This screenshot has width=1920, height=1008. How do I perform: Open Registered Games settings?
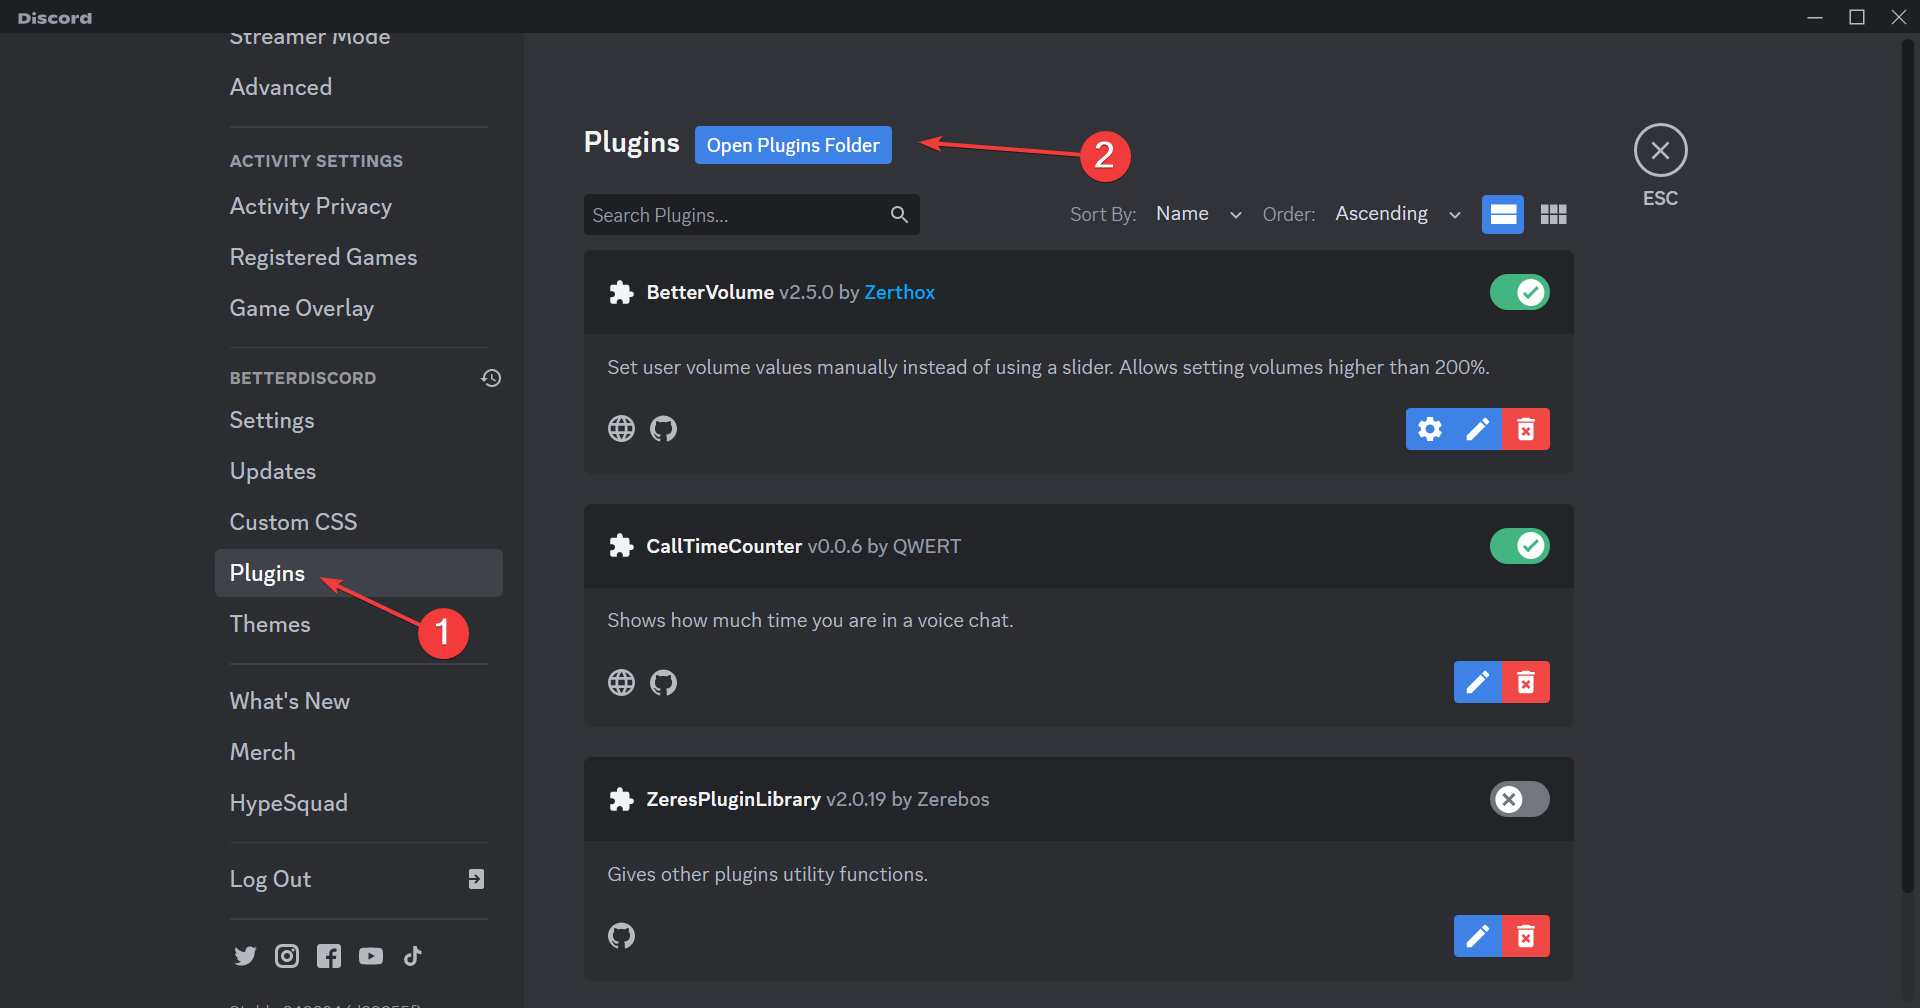pos(359,257)
